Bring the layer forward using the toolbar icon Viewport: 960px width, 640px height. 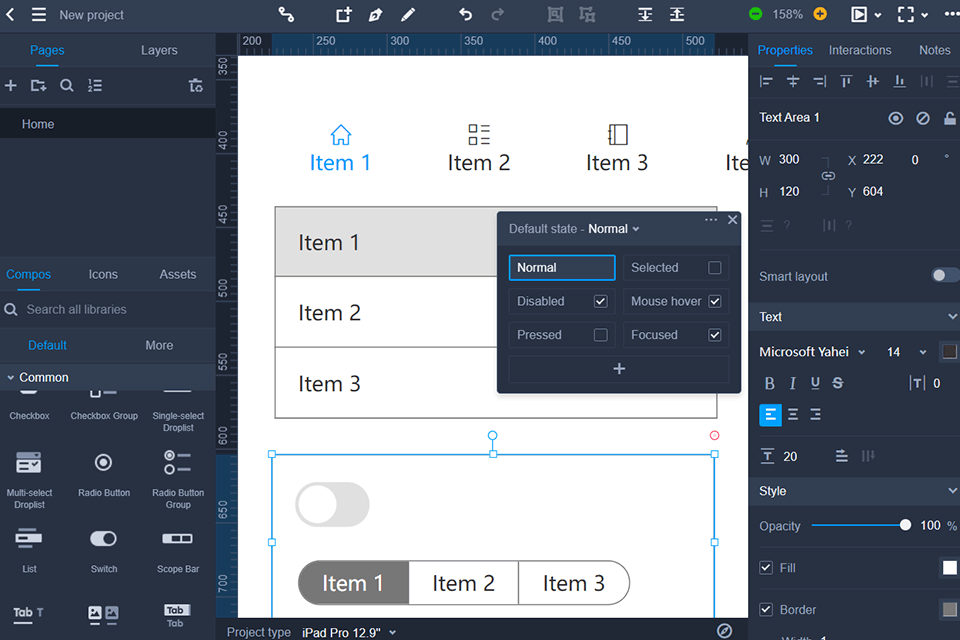[677, 14]
